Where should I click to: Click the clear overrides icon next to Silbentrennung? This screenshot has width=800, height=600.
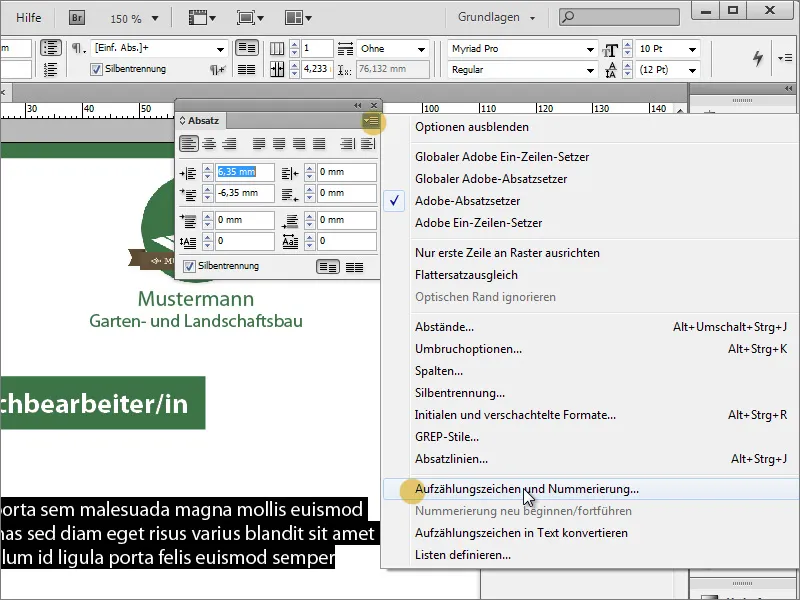pyautogui.click(x=218, y=69)
